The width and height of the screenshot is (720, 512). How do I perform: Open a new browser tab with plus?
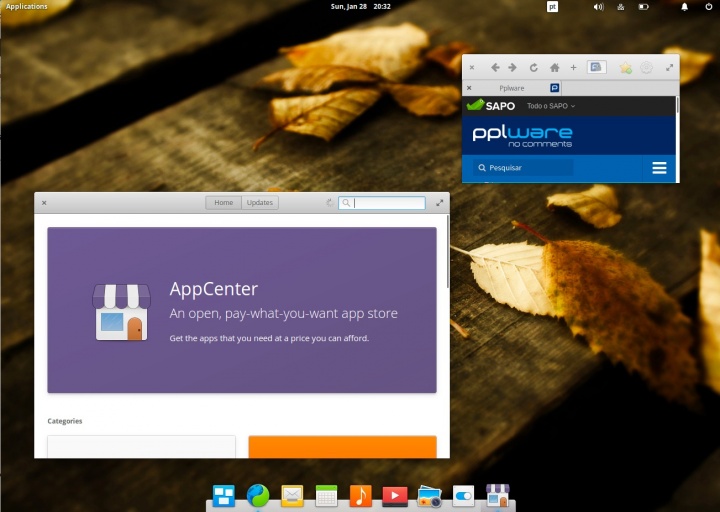(573, 68)
